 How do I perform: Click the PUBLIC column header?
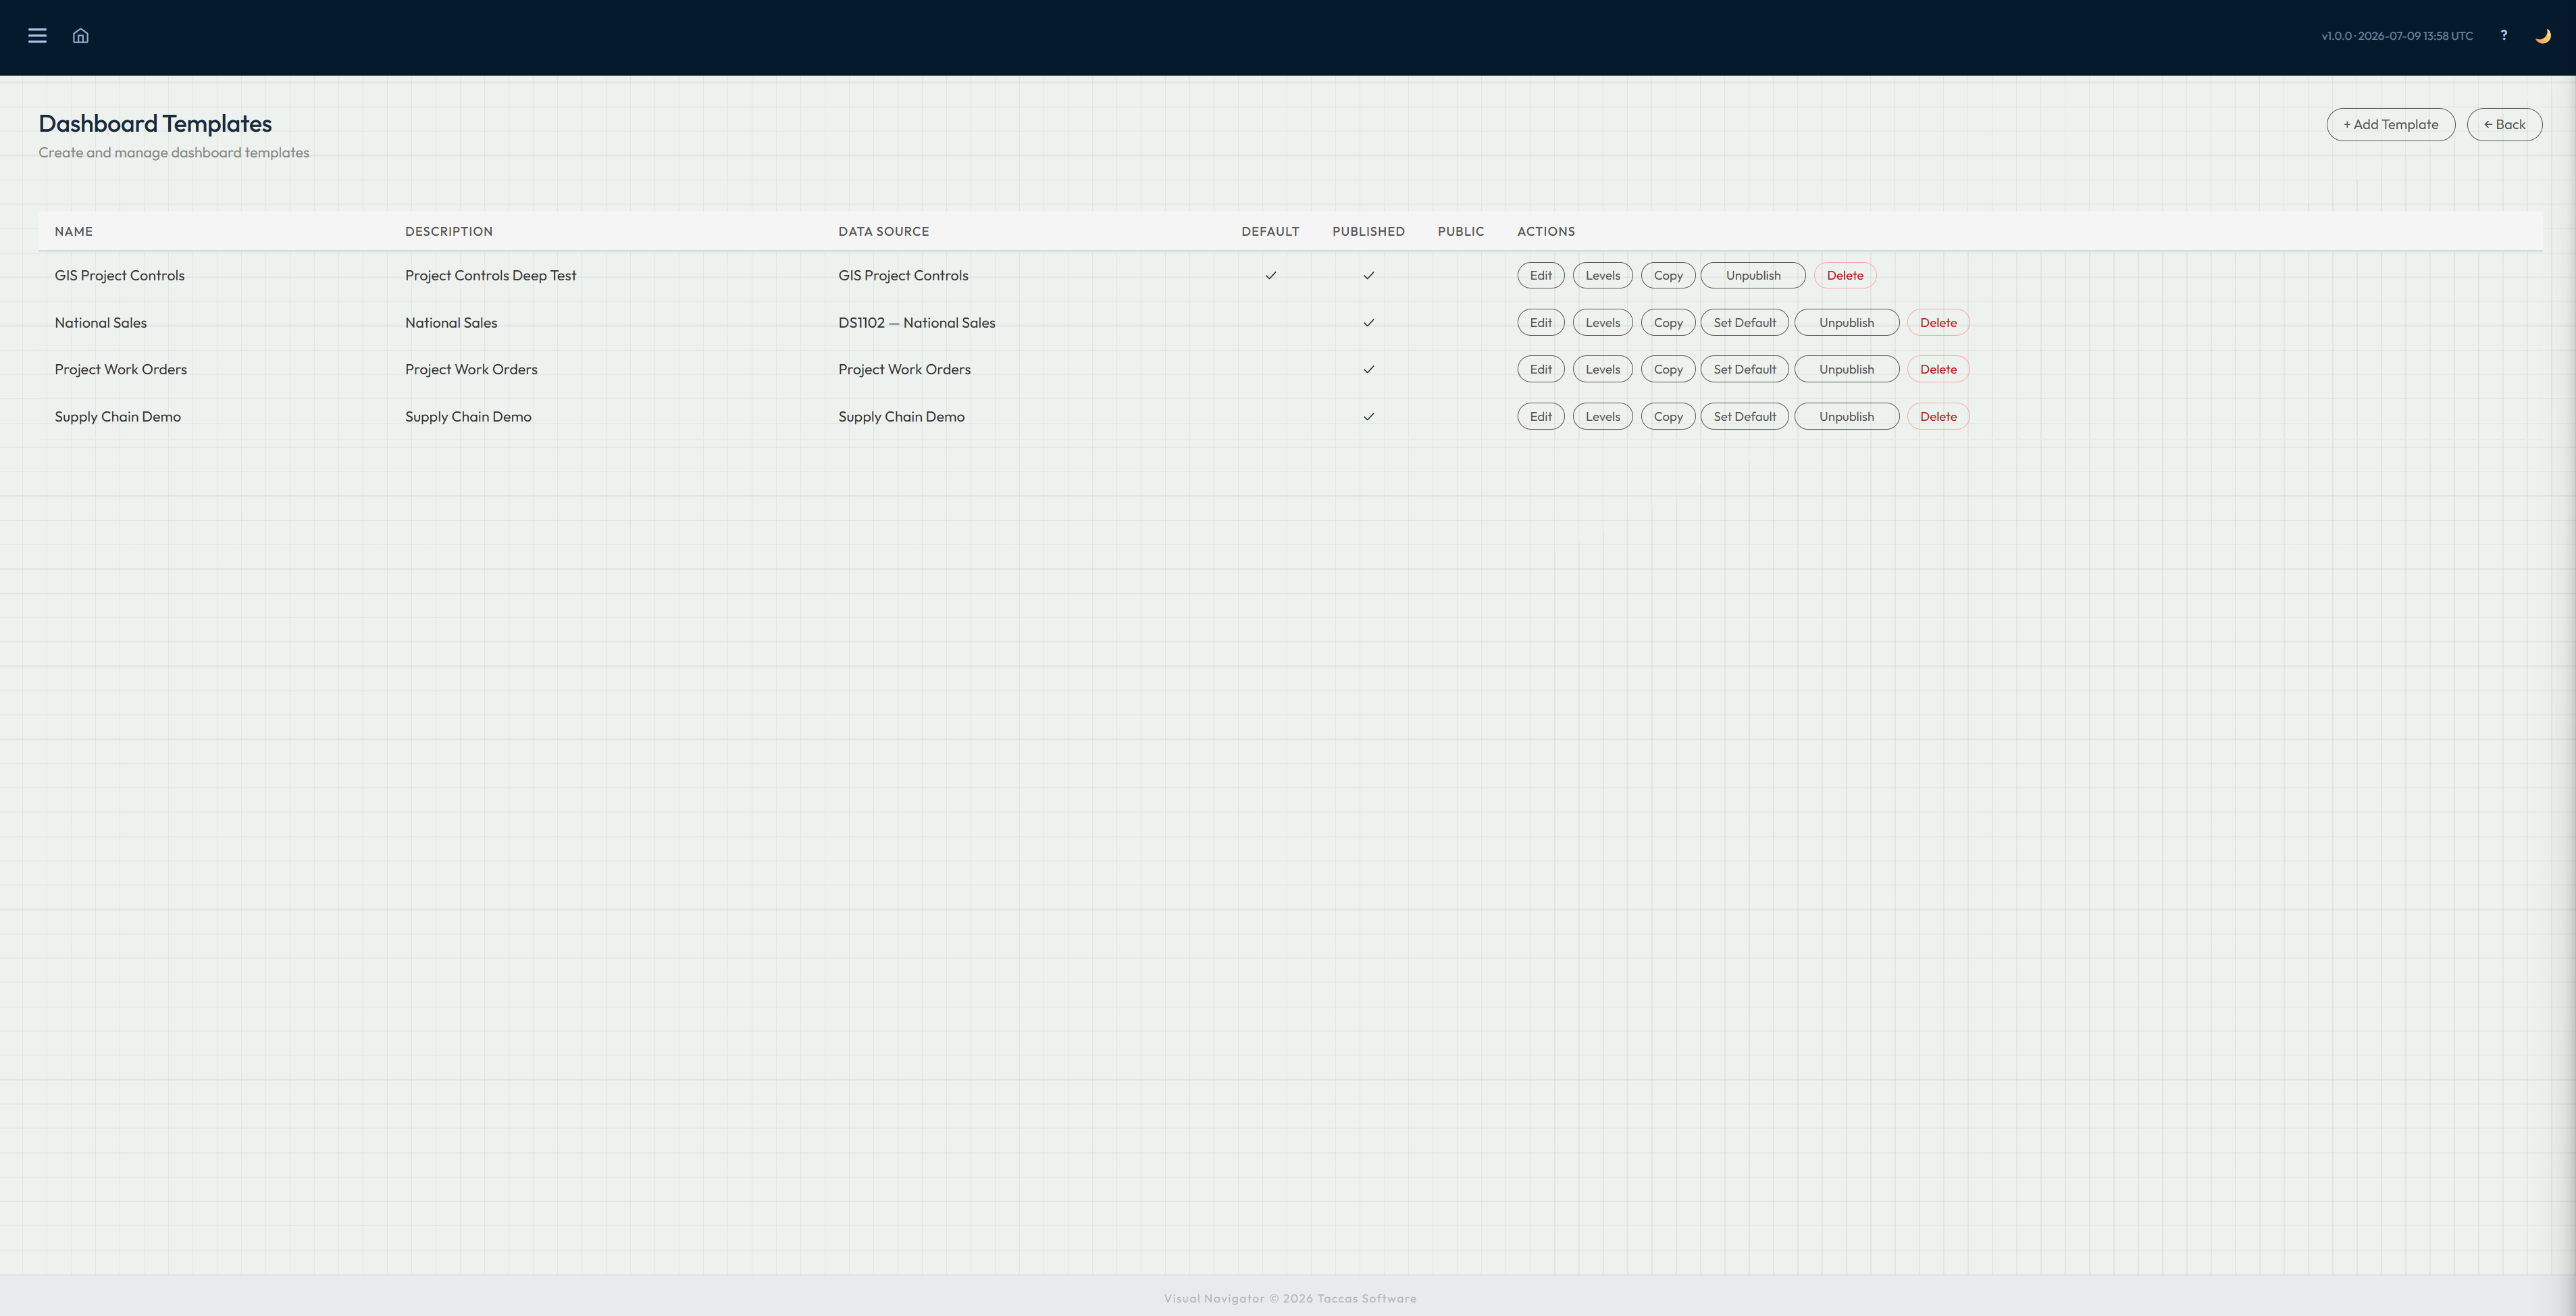tap(1460, 232)
